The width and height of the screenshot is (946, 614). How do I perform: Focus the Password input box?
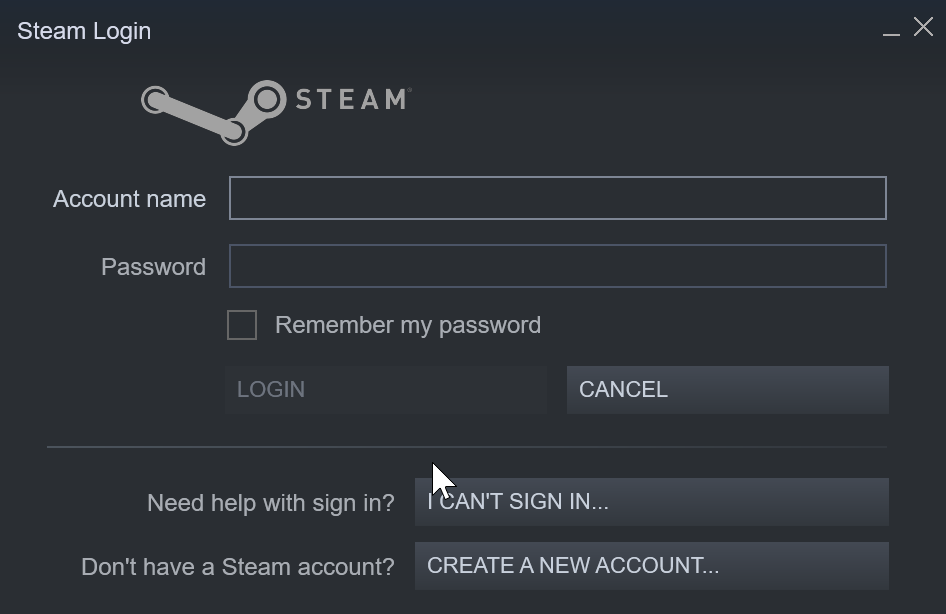(x=557, y=266)
